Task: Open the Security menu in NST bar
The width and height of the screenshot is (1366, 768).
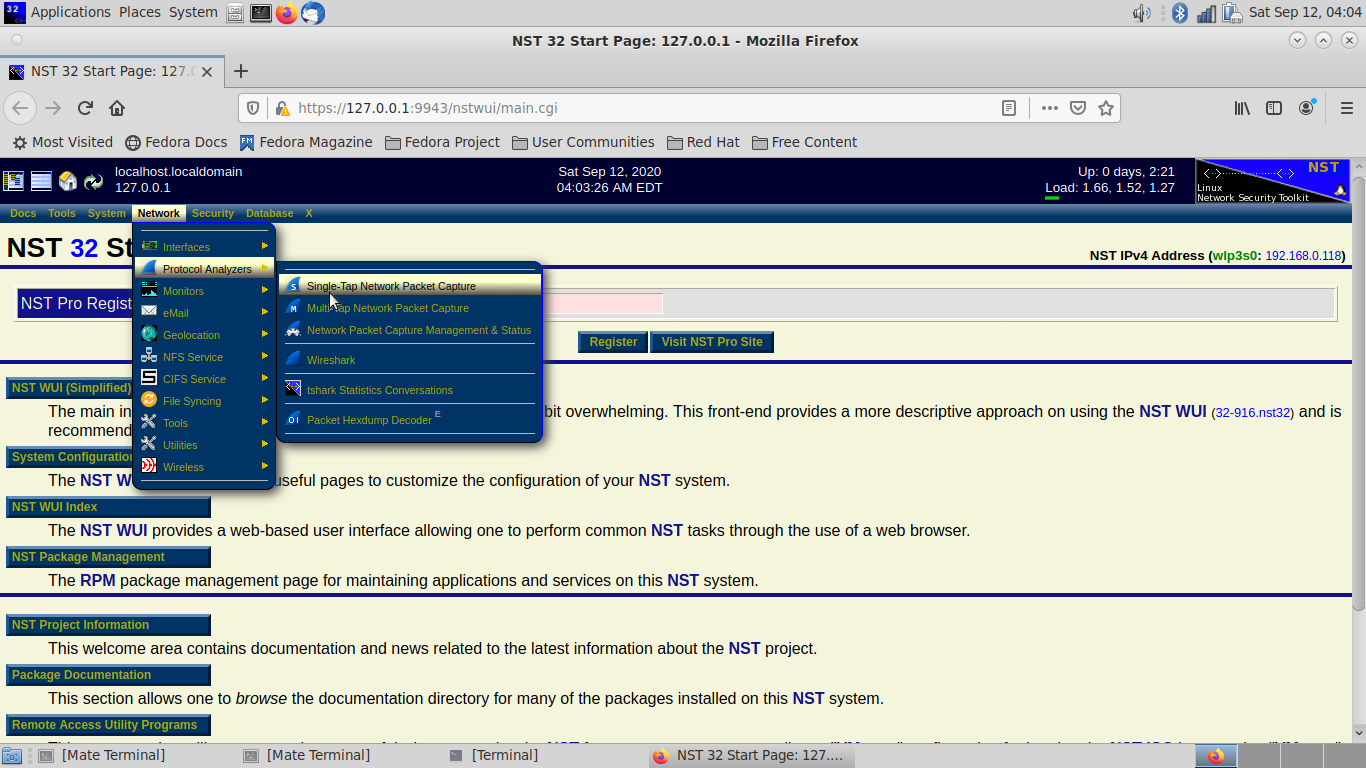Action: click(212, 213)
